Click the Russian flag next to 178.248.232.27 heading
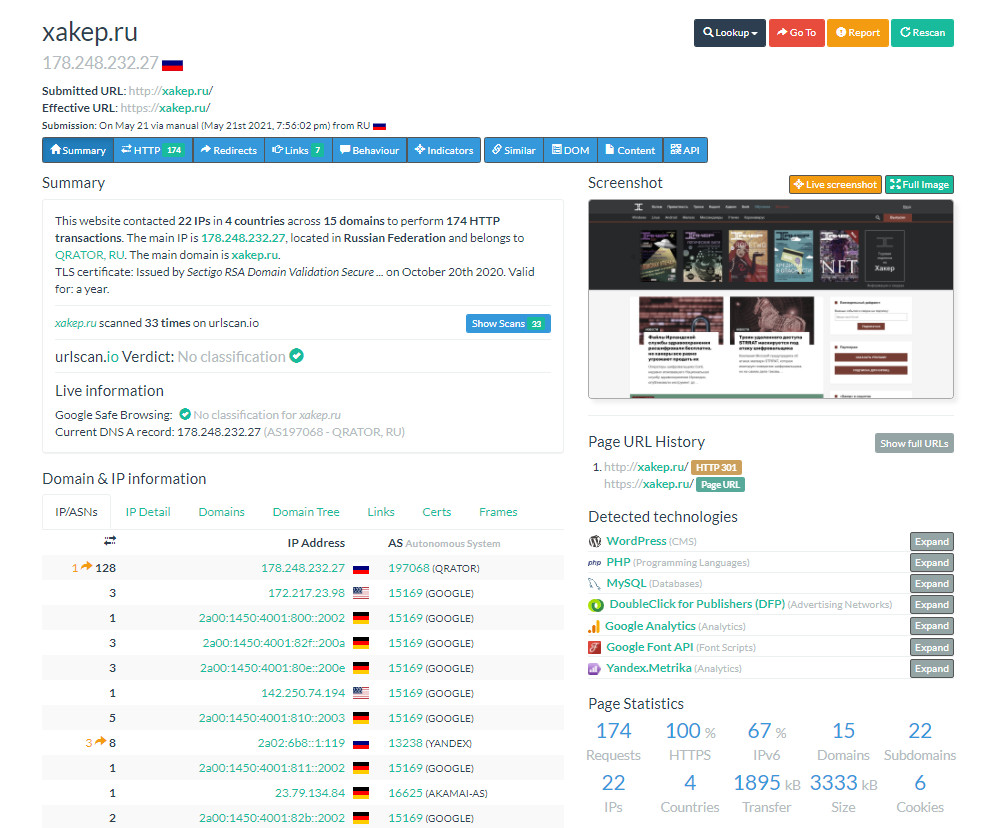The image size is (1000, 828). [x=172, y=64]
